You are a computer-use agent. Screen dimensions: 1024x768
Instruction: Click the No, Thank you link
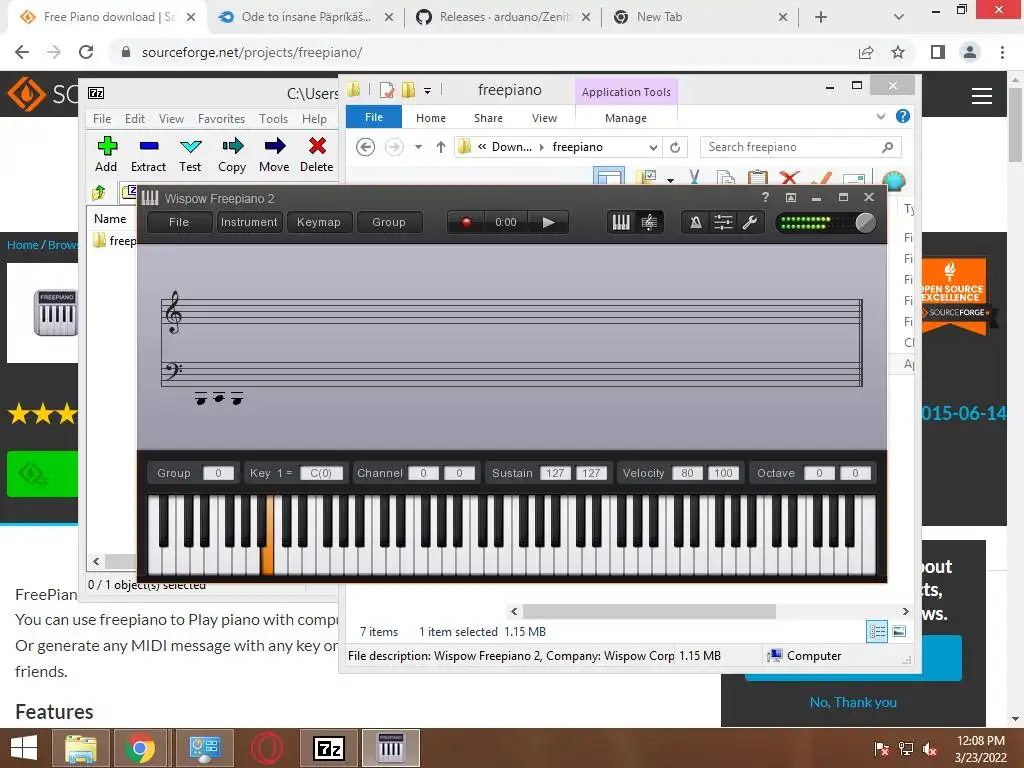point(853,702)
